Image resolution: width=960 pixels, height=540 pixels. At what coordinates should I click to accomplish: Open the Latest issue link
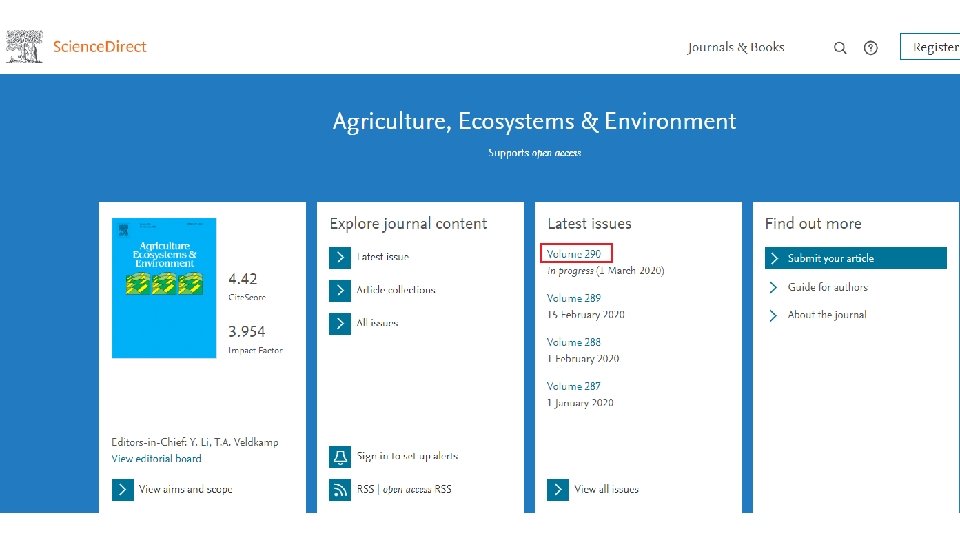(383, 257)
